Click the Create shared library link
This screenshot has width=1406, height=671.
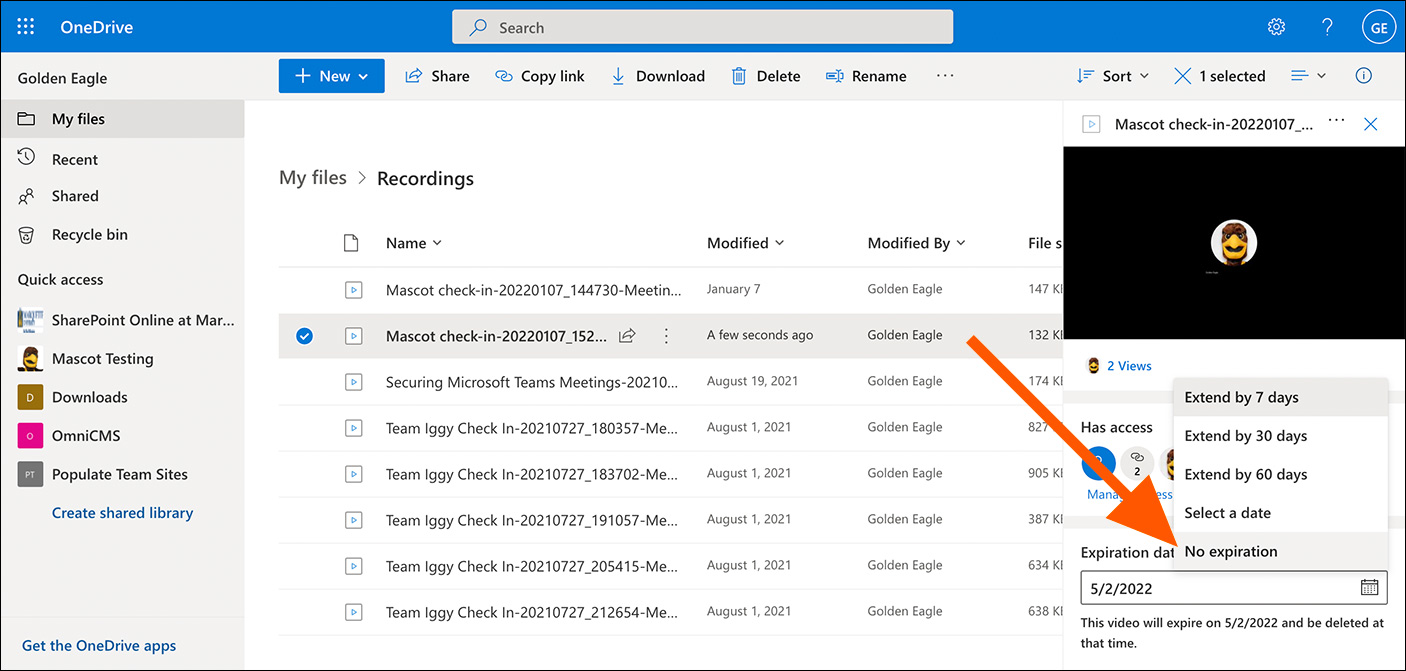point(122,513)
